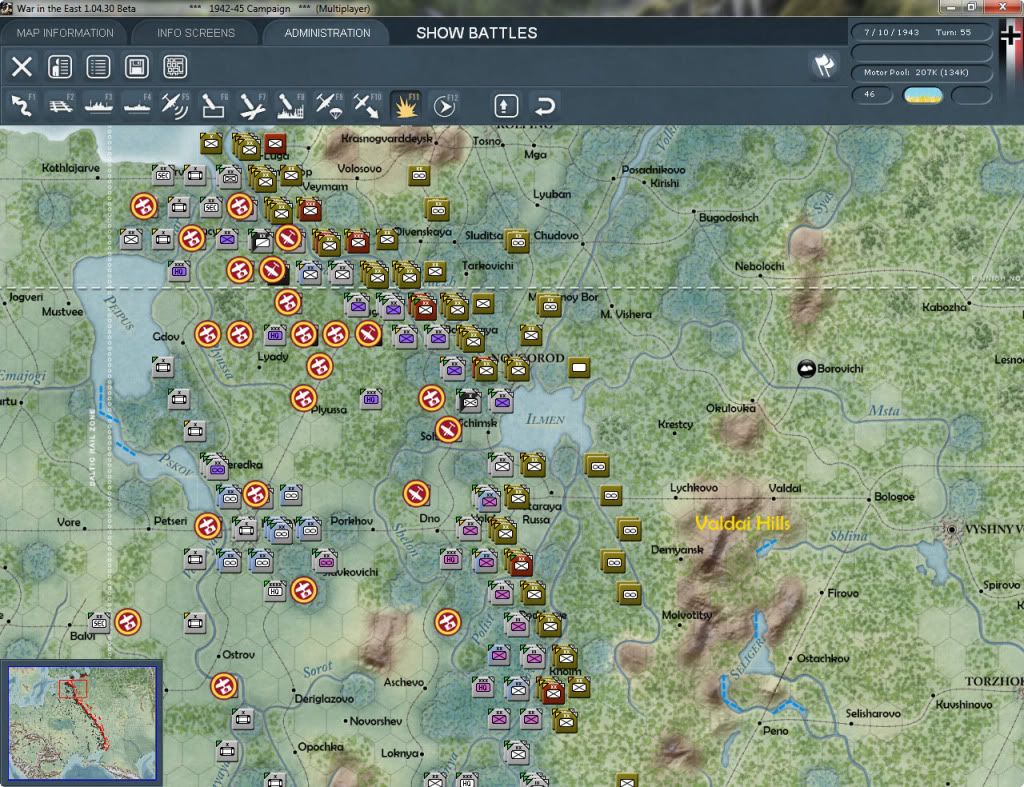Click the minimap overview of the front
This screenshot has height=787, width=1024.
pyautogui.click(x=82, y=722)
